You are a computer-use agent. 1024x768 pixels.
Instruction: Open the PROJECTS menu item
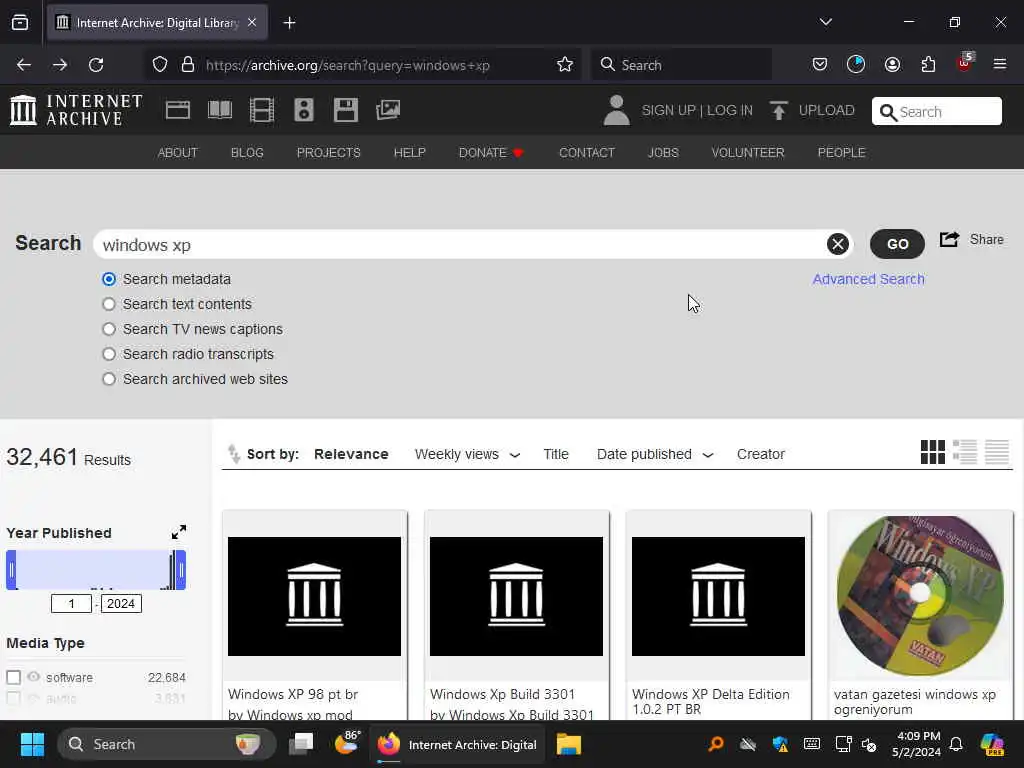tap(328, 153)
